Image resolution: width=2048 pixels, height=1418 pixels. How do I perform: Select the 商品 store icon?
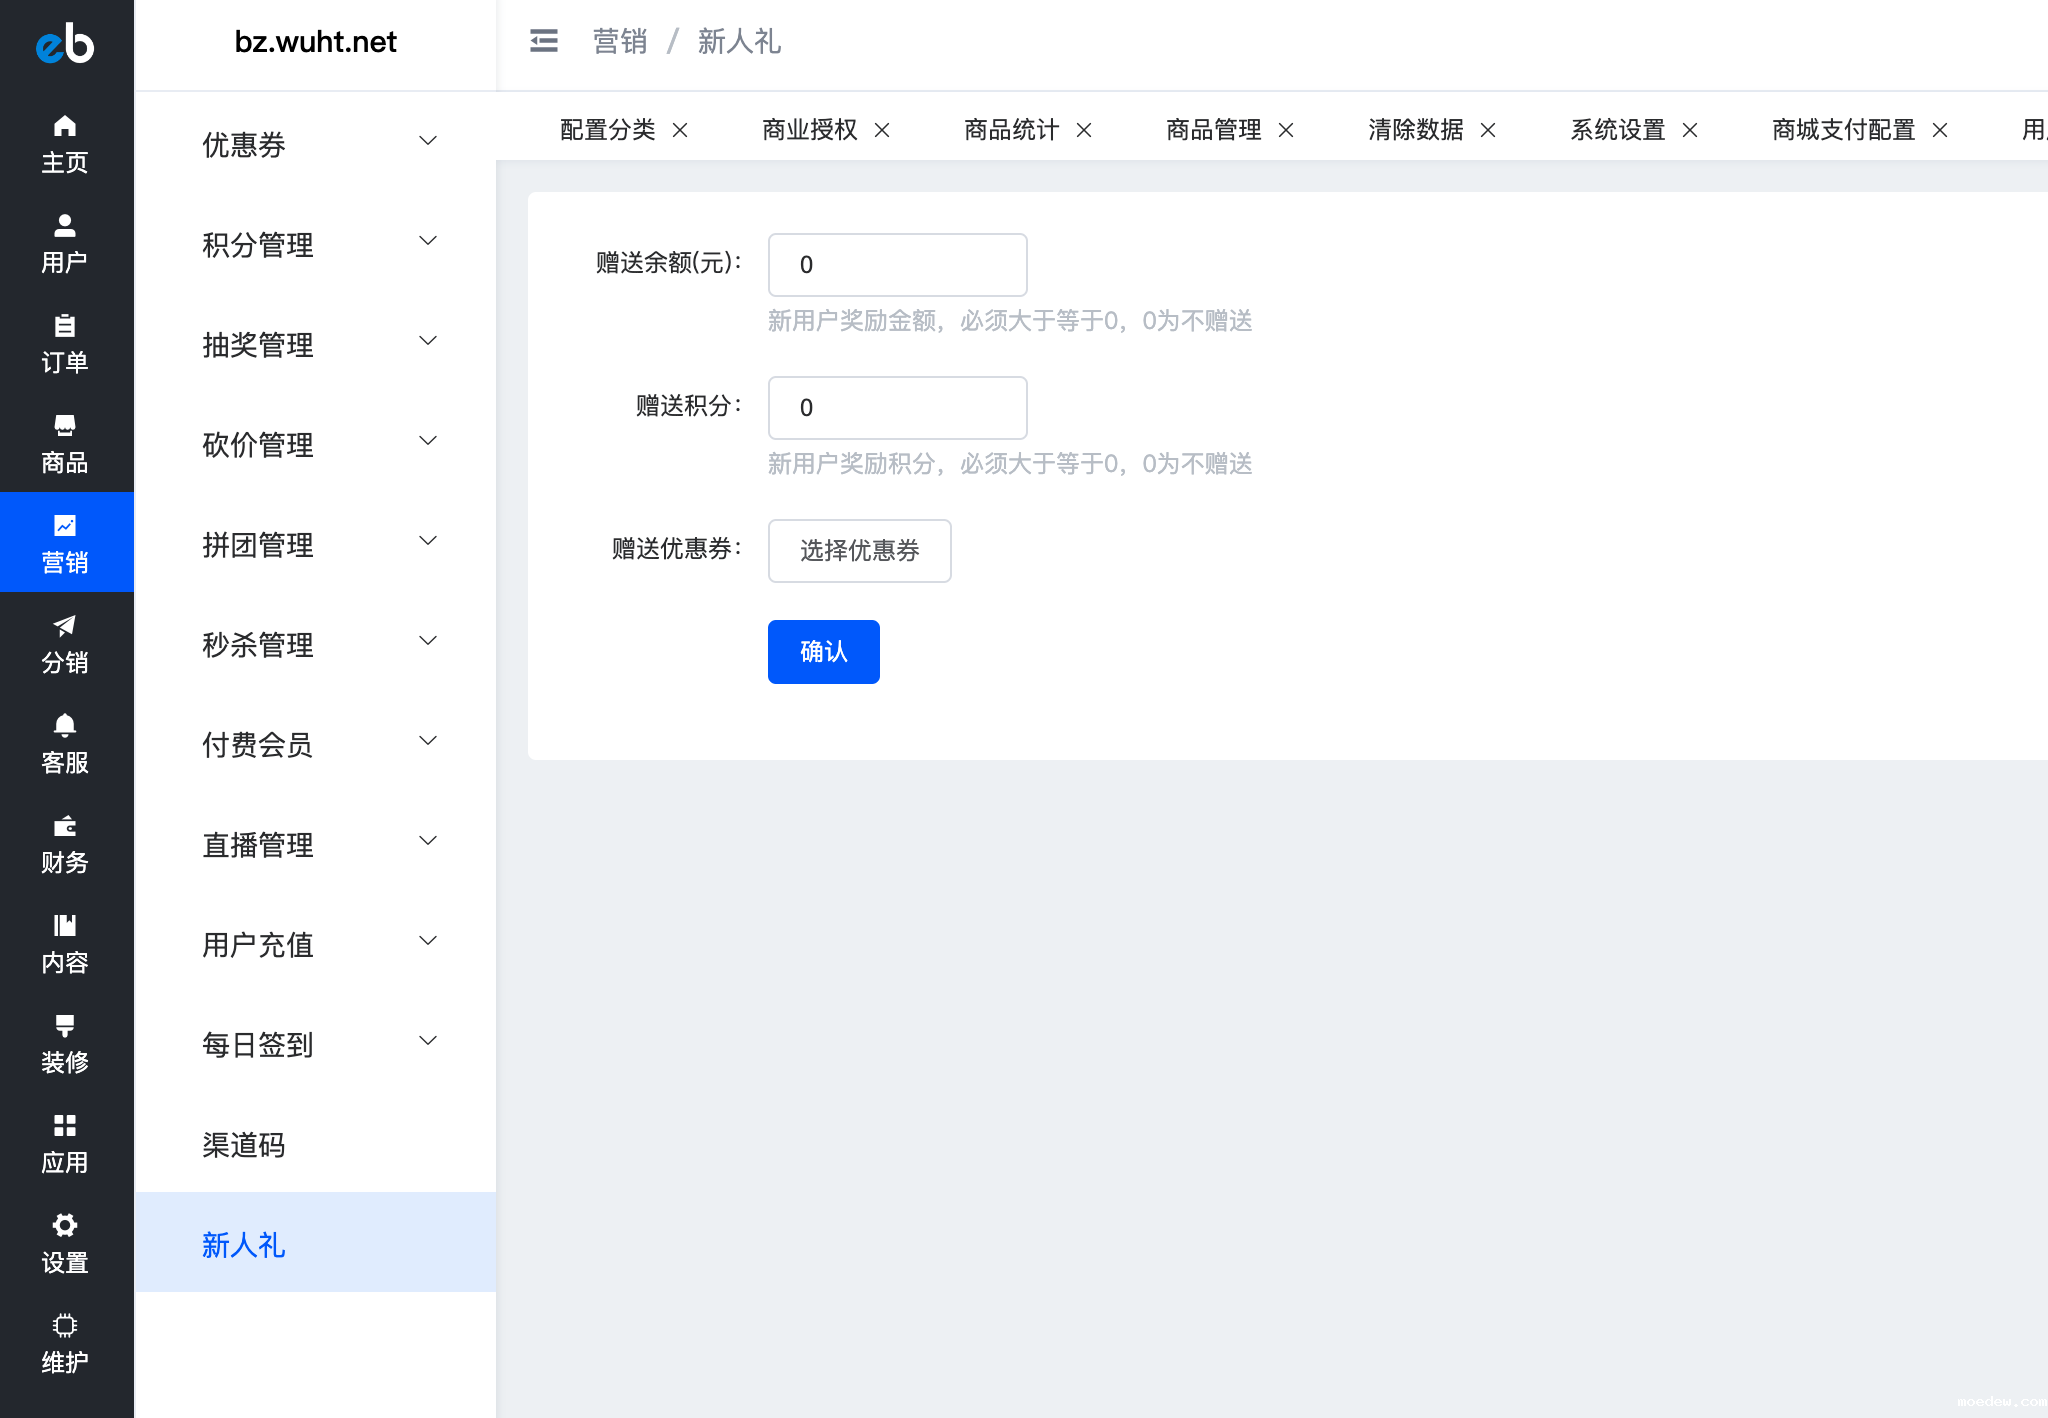point(65,426)
